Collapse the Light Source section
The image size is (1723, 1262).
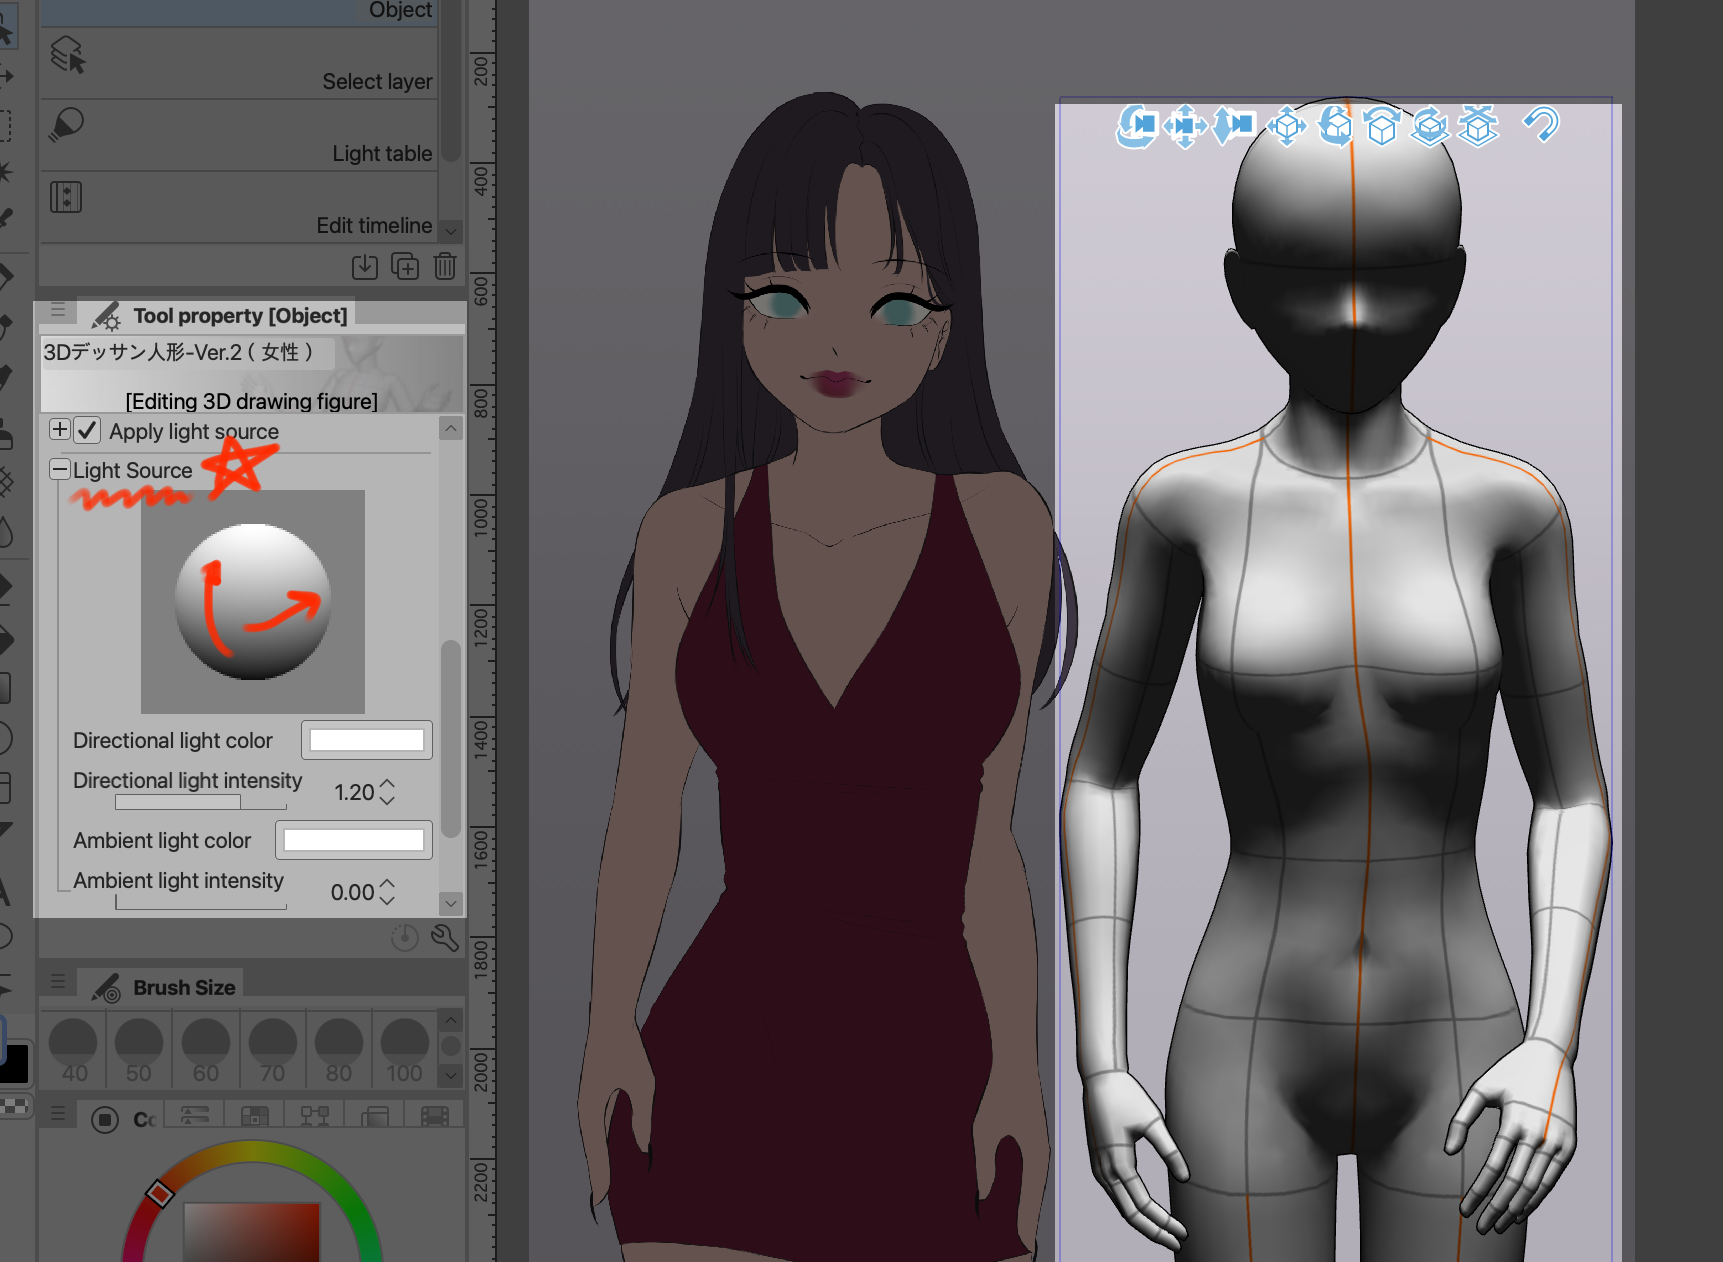(60, 469)
